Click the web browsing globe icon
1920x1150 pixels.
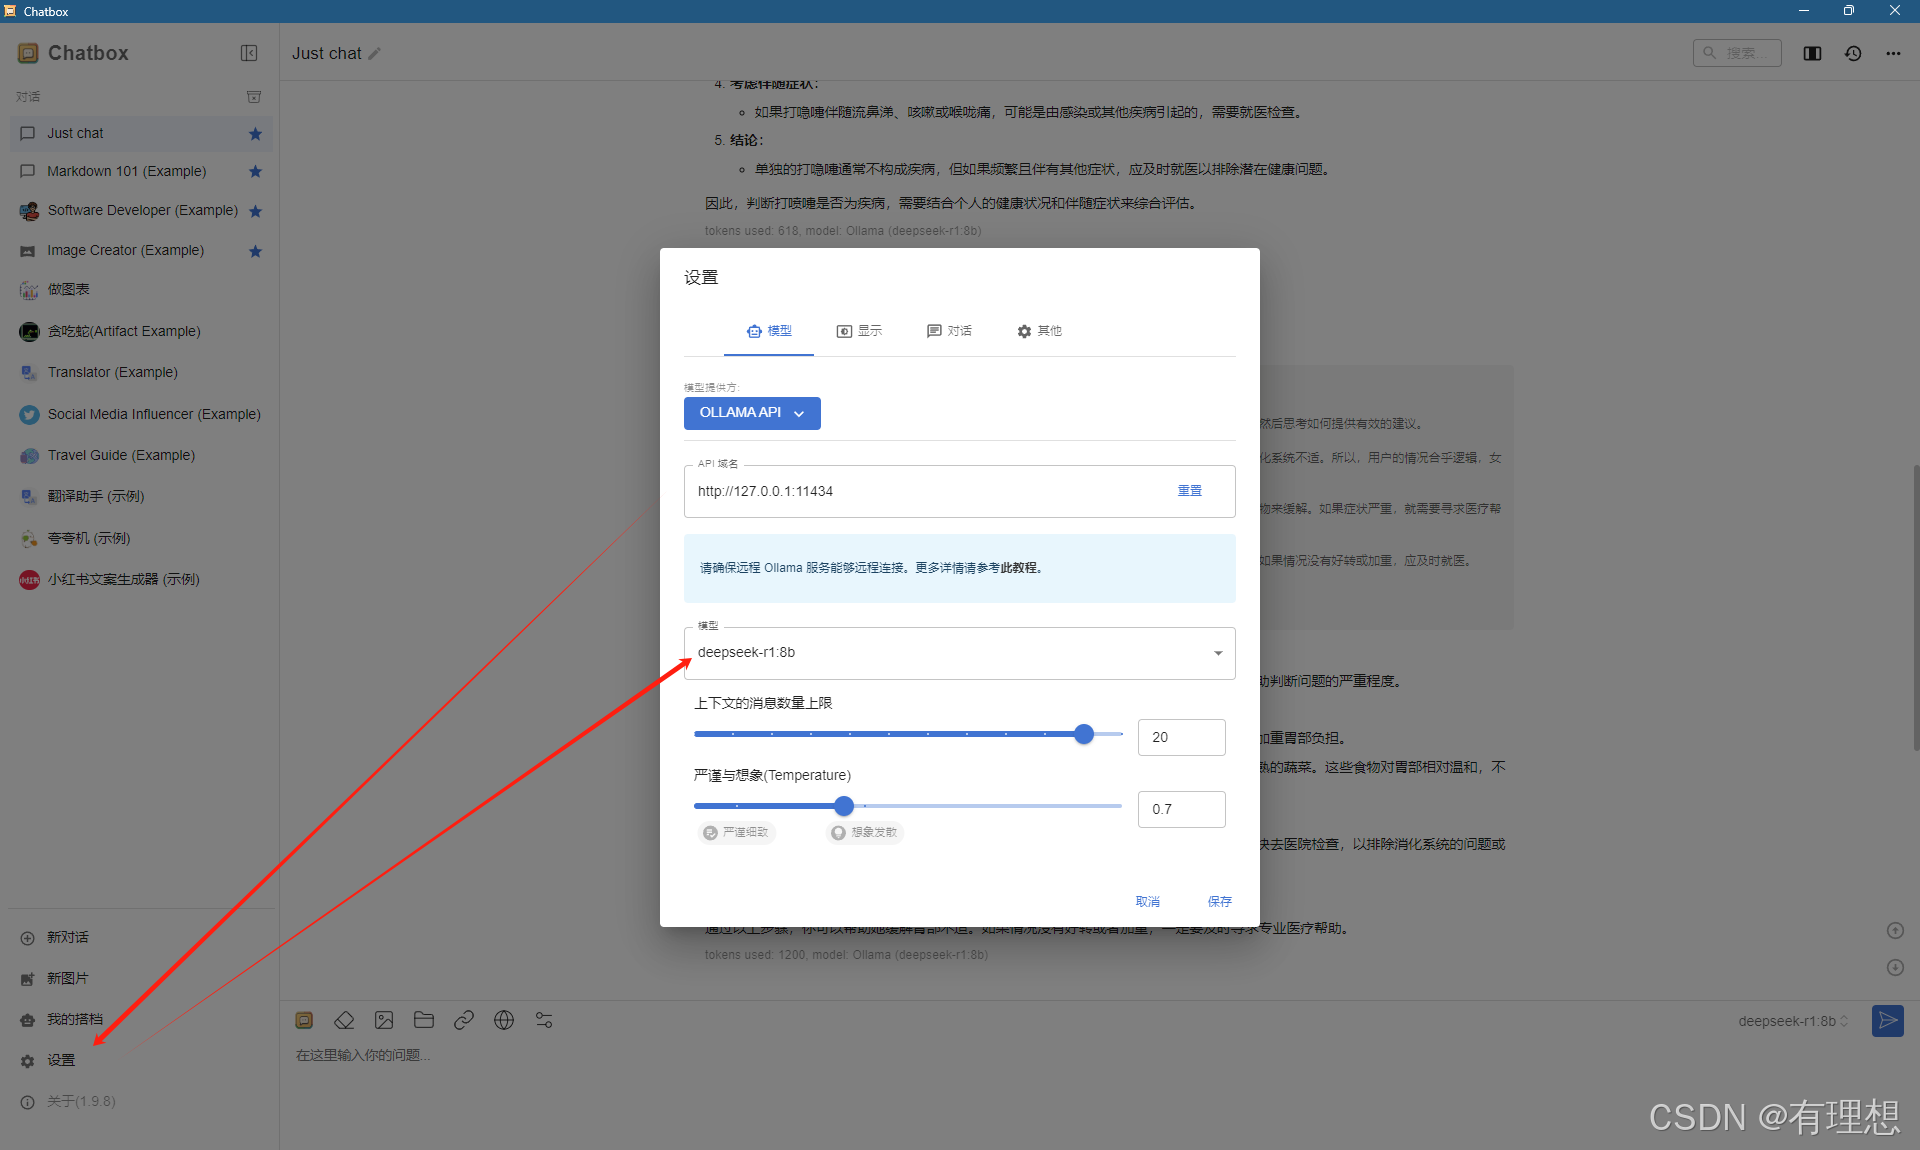504,1020
